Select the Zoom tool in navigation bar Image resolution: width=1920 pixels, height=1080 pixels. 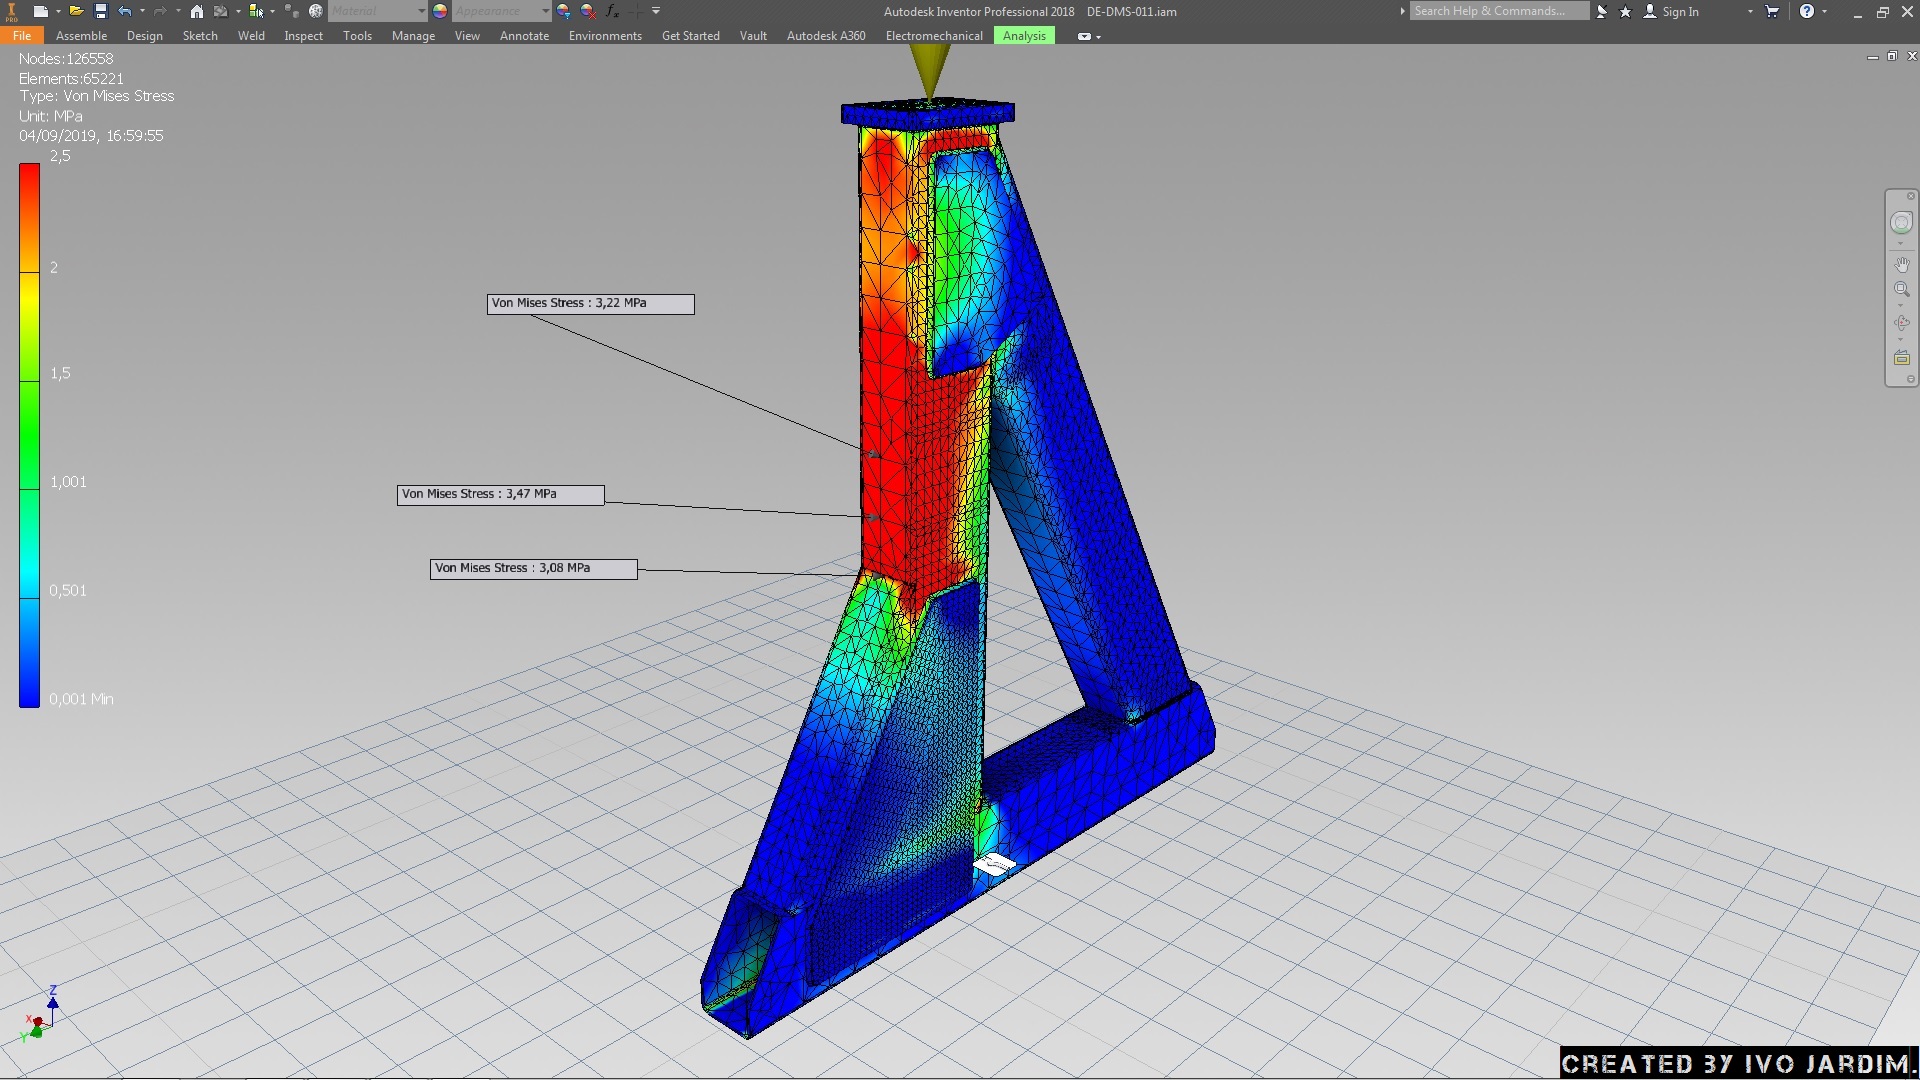1901,290
